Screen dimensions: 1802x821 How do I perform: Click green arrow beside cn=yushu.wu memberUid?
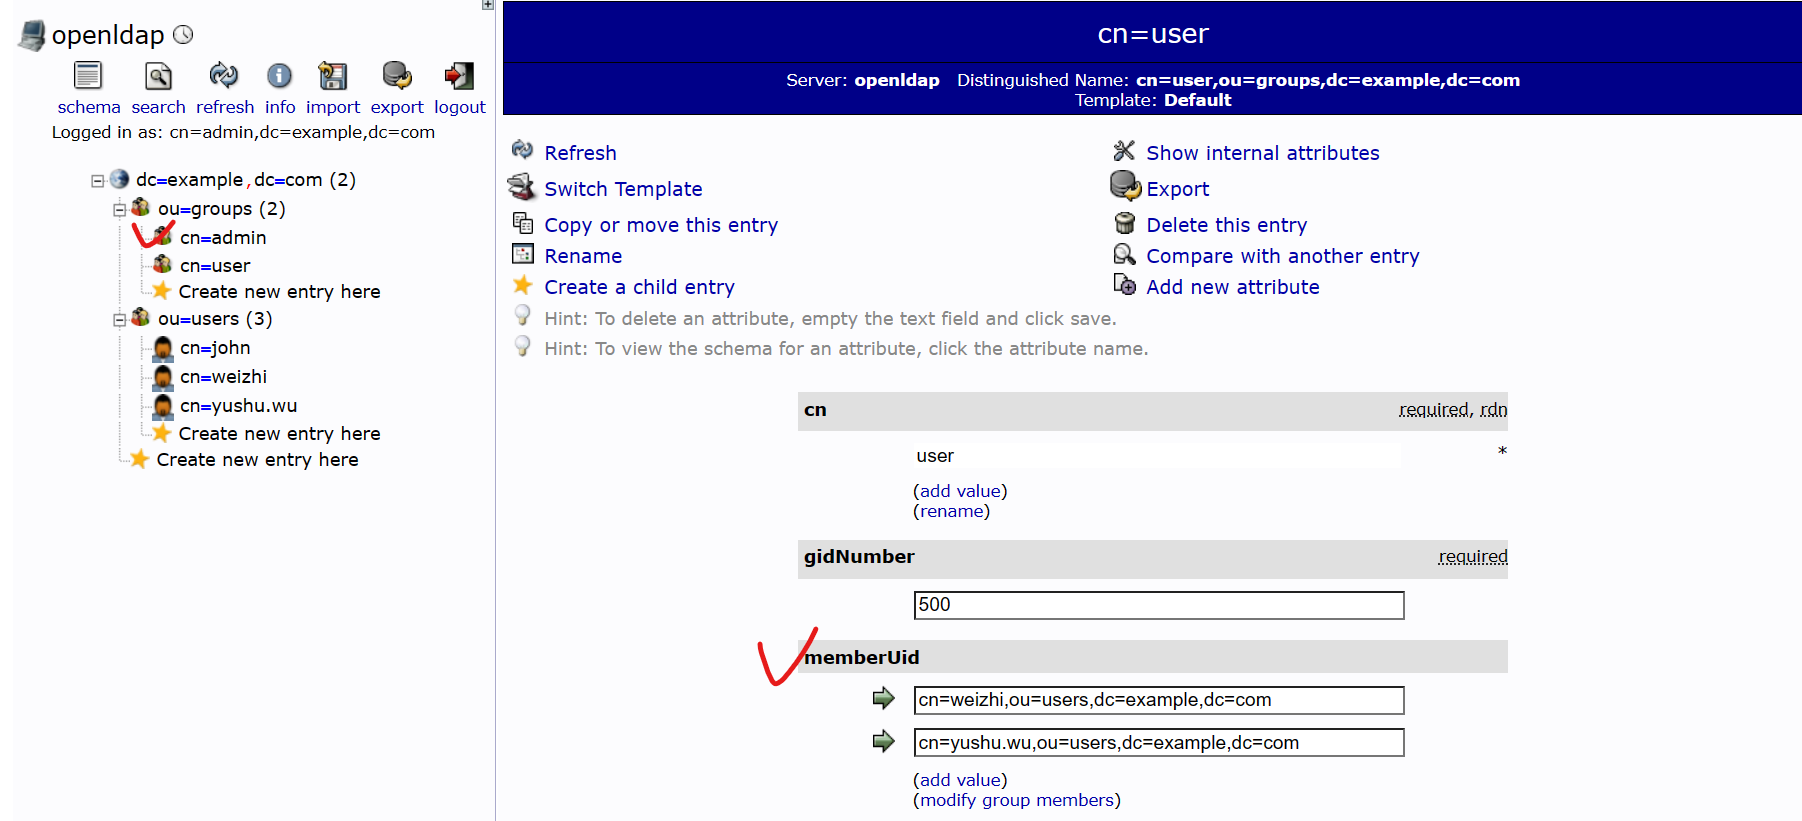point(883,741)
